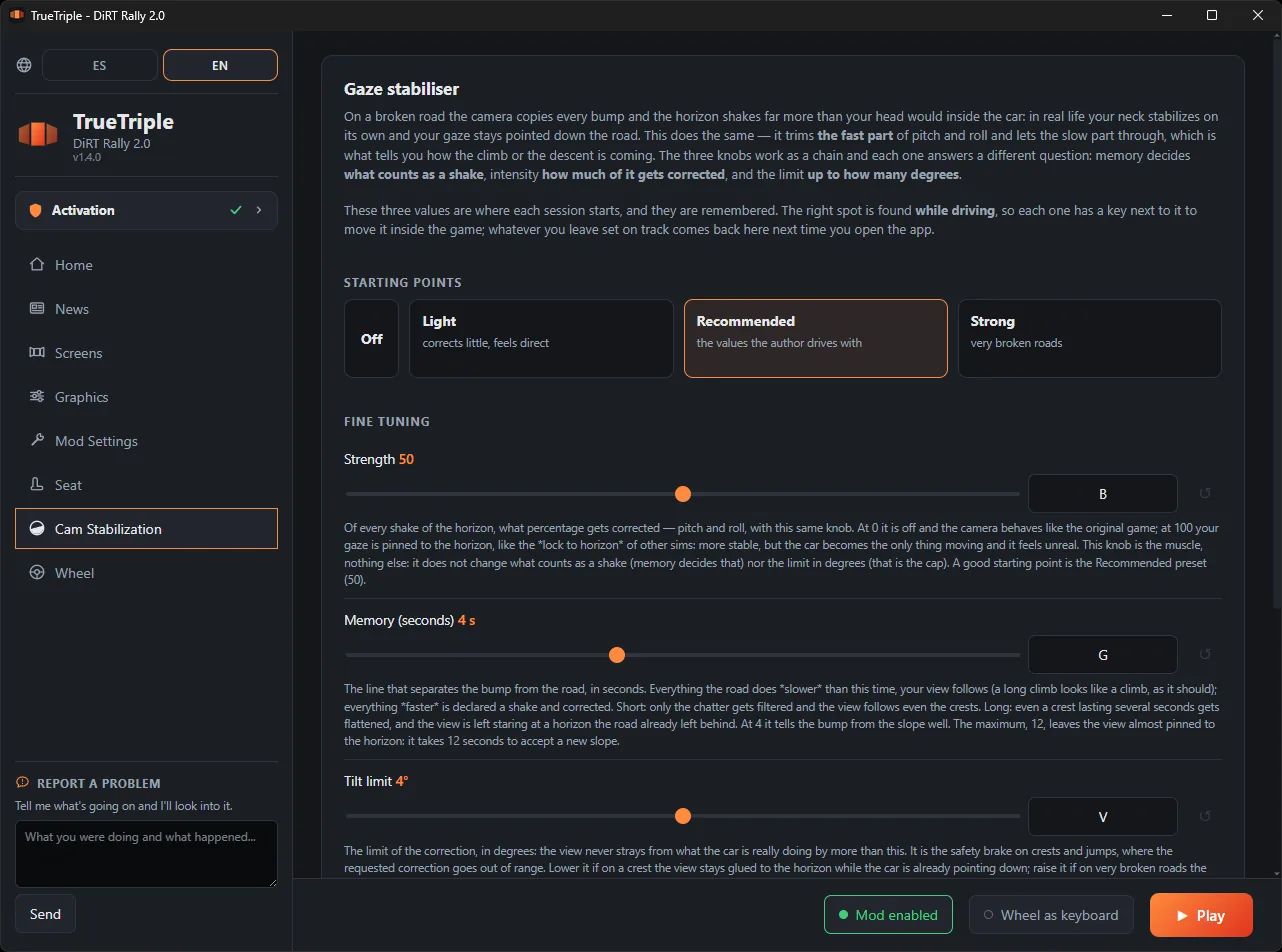Reset Memory with the undo icon
1282x952 pixels.
click(1205, 655)
